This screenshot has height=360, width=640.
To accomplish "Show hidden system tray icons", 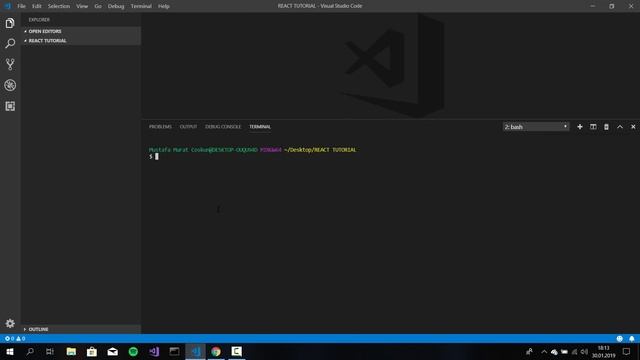I will point(544,351).
